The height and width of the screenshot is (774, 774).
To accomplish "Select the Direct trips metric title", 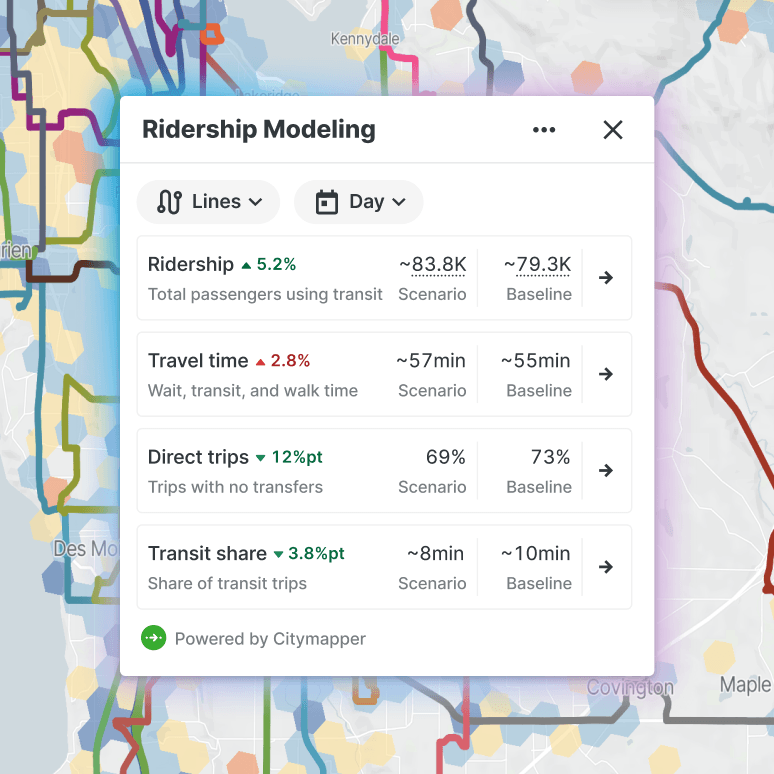I will pyautogui.click(x=198, y=458).
